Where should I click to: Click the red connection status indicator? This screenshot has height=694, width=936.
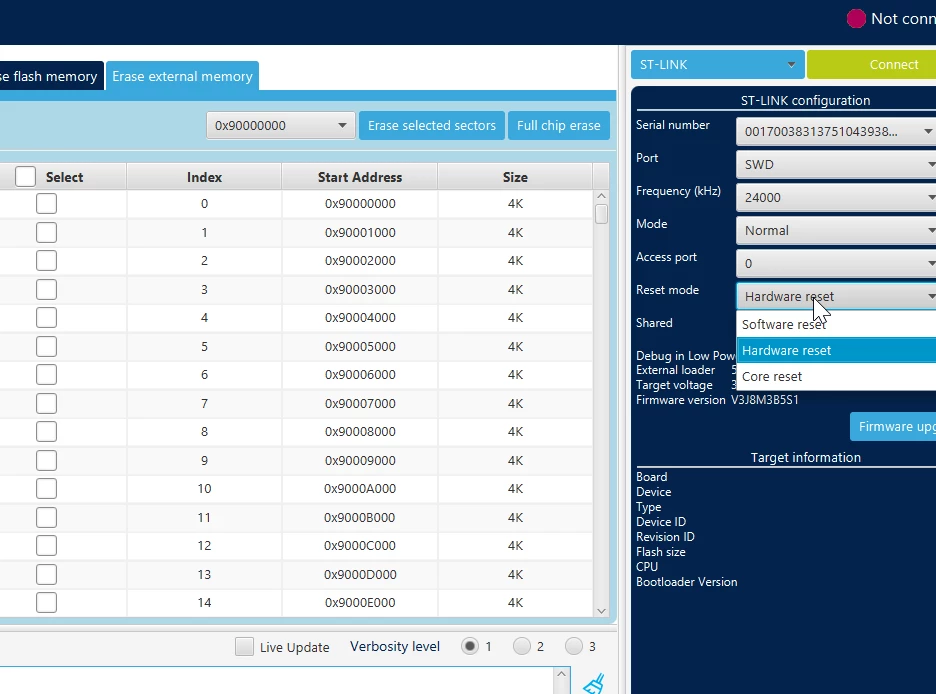[856, 18]
